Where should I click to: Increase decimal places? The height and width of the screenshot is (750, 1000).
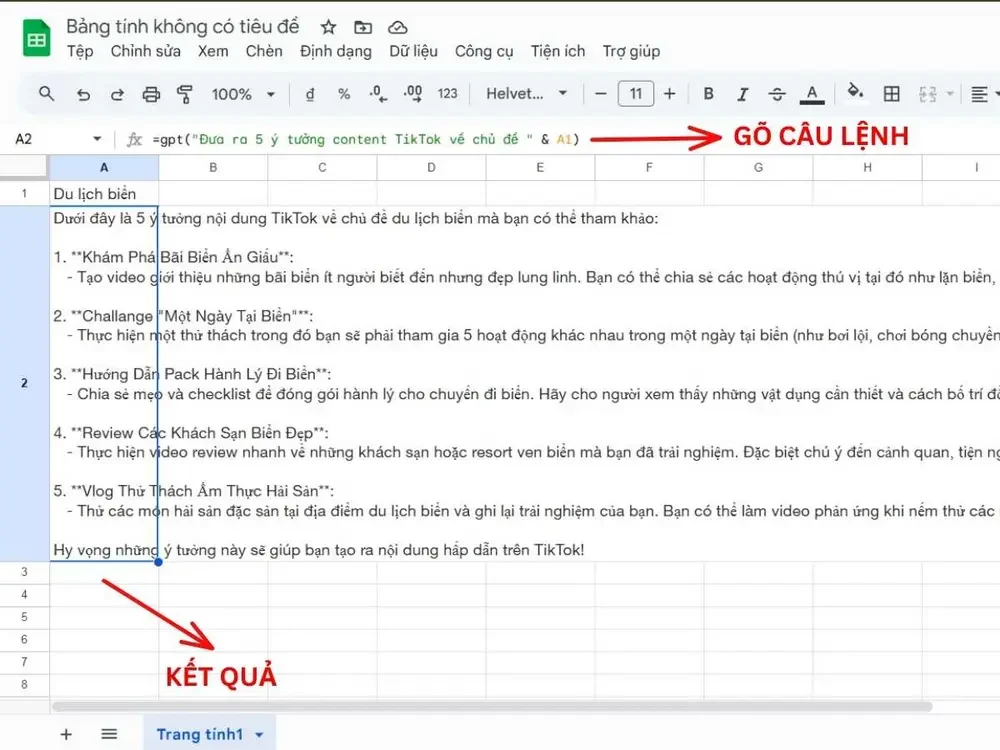(x=413, y=94)
